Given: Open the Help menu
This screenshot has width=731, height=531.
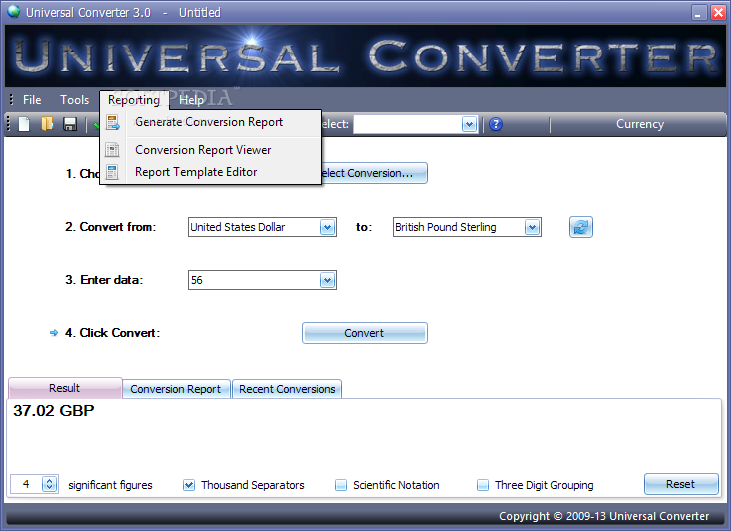Looking at the screenshot, I should click(191, 100).
